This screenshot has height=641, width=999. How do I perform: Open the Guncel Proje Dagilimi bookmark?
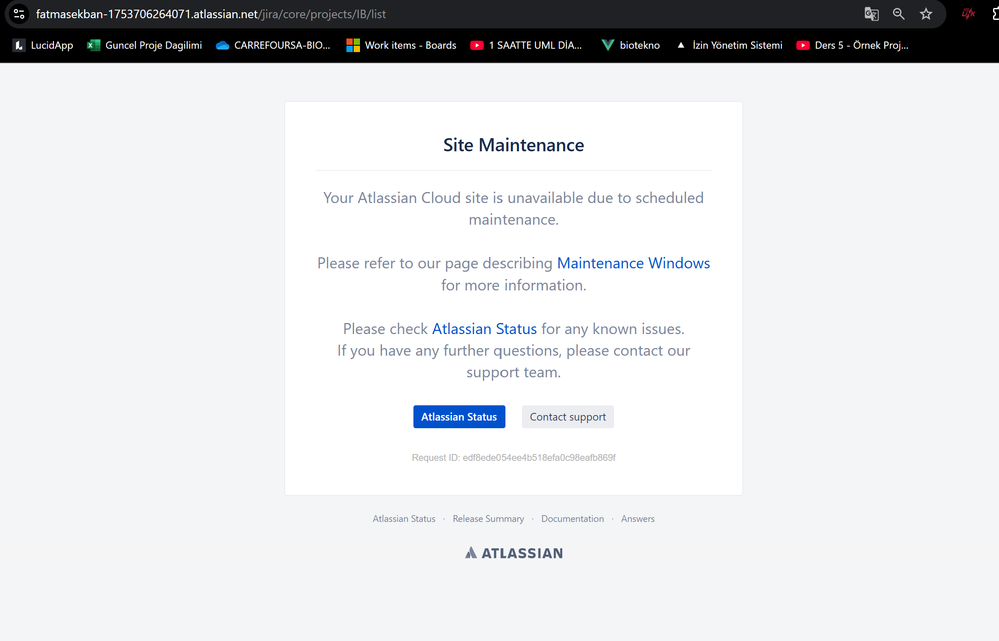(x=145, y=45)
